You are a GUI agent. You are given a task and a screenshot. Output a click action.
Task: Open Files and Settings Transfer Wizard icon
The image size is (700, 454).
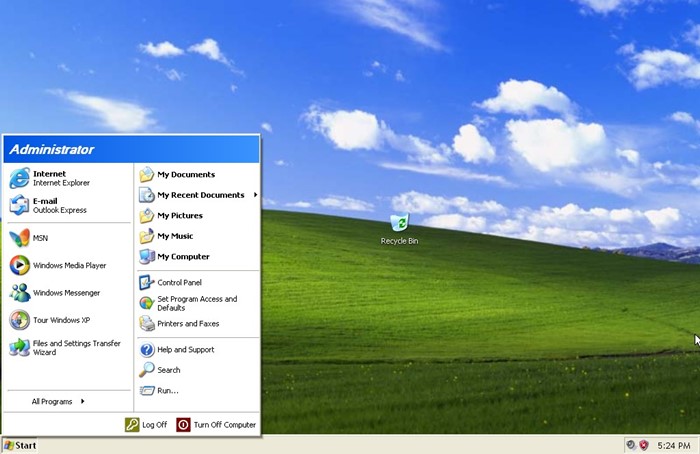(x=20, y=347)
